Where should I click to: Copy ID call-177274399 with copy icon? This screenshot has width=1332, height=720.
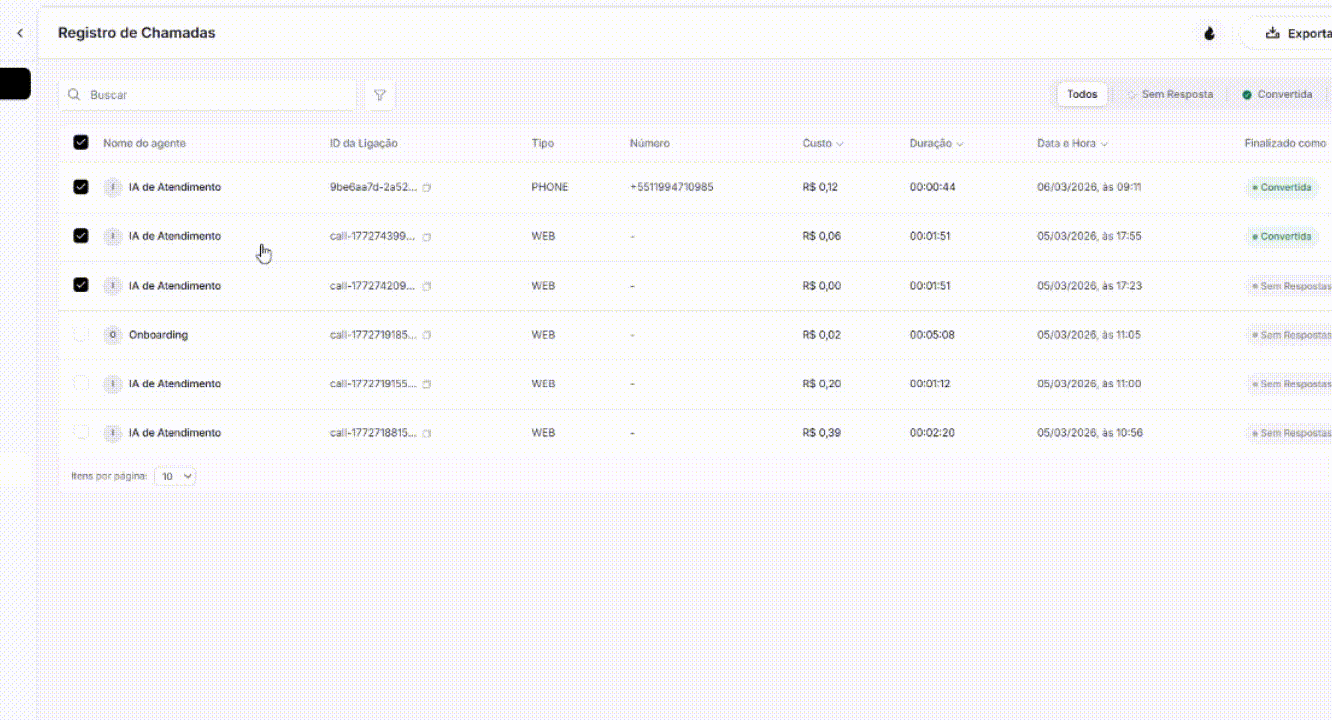click(x=427, y=237)
